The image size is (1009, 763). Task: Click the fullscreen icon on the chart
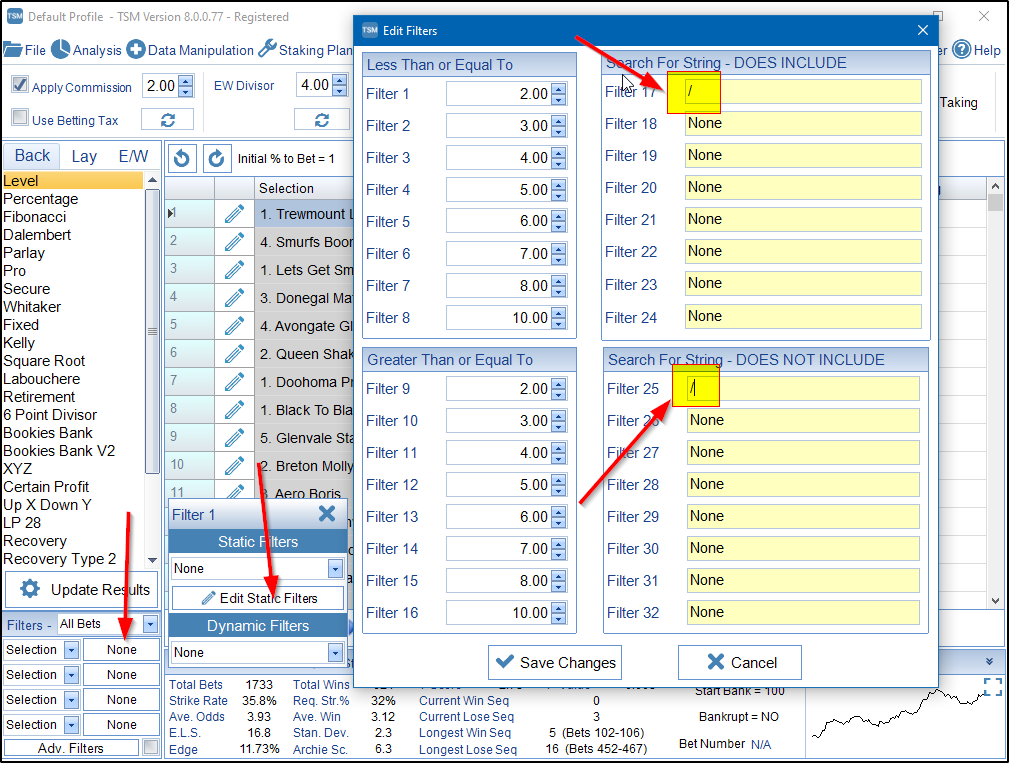point(992,687)
